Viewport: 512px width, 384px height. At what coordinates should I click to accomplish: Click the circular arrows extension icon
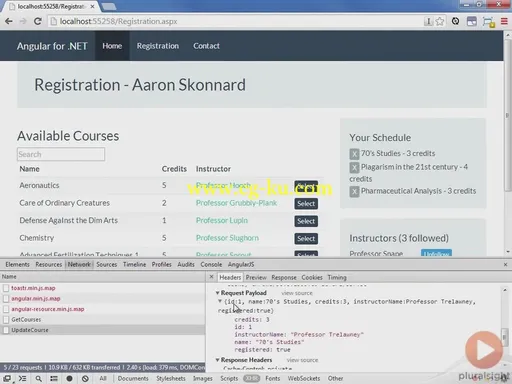(455, 21)
